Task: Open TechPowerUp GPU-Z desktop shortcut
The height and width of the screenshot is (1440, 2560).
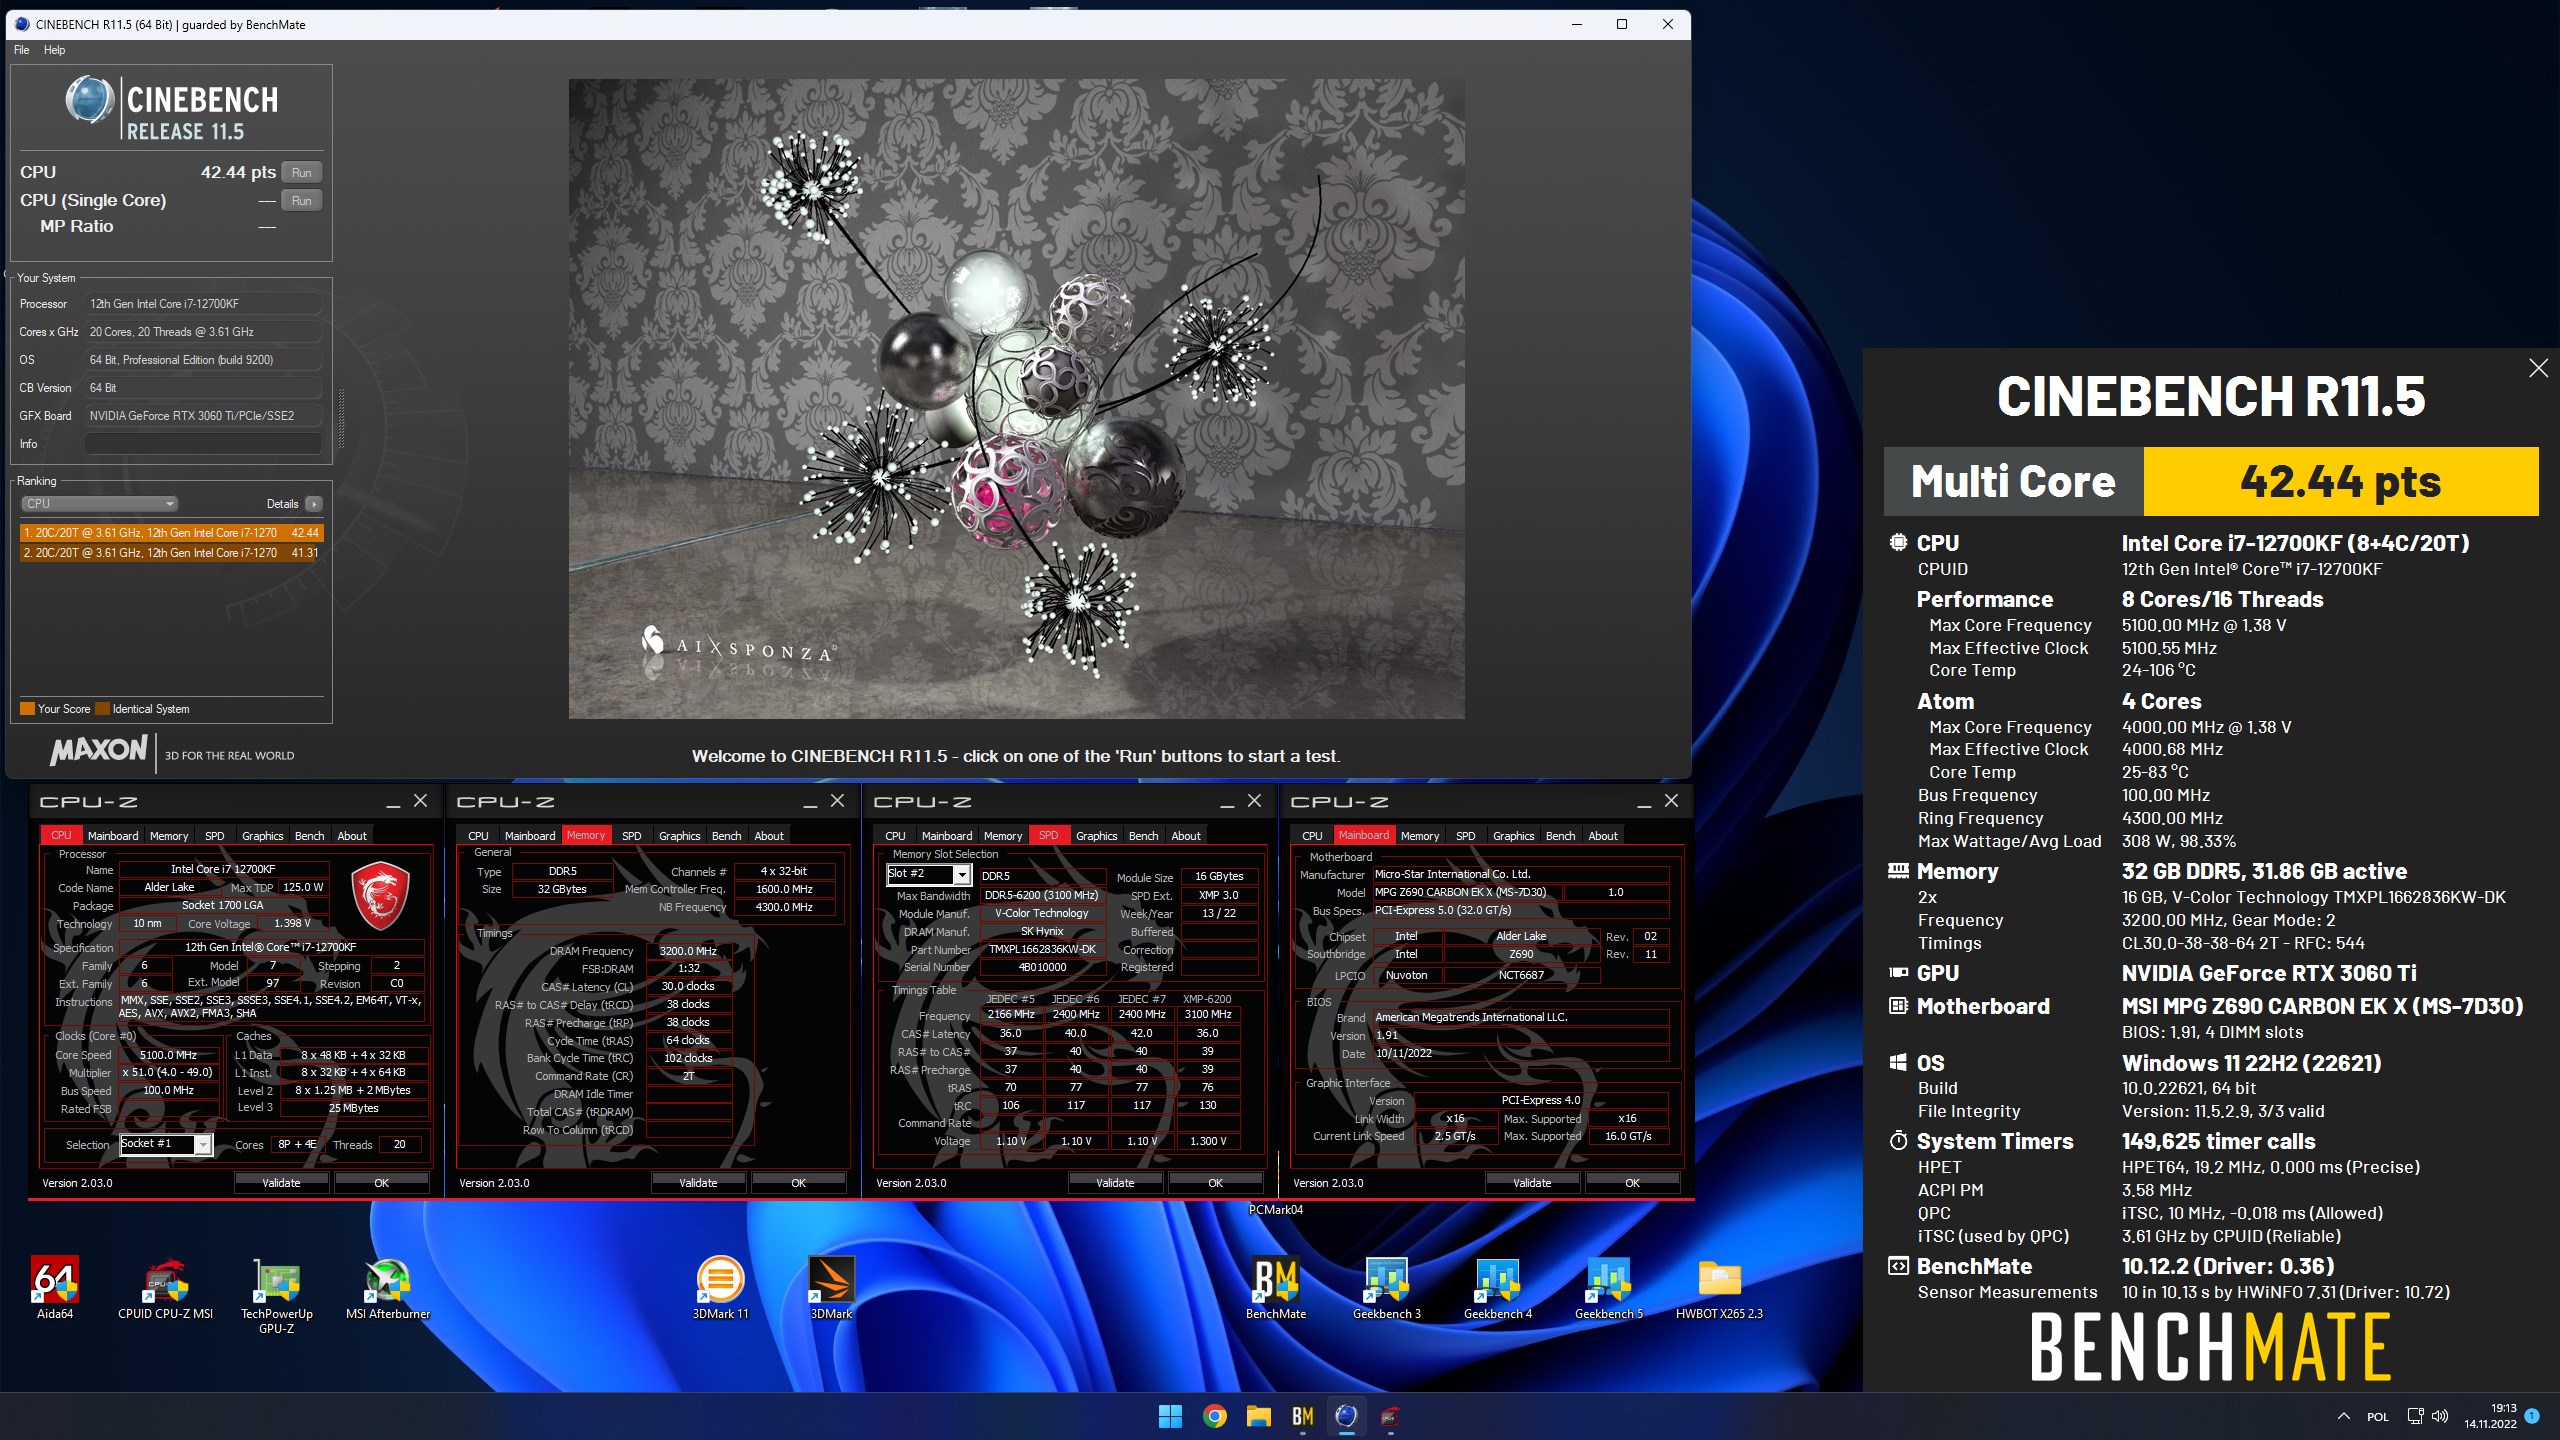Action: point(277,1295)
